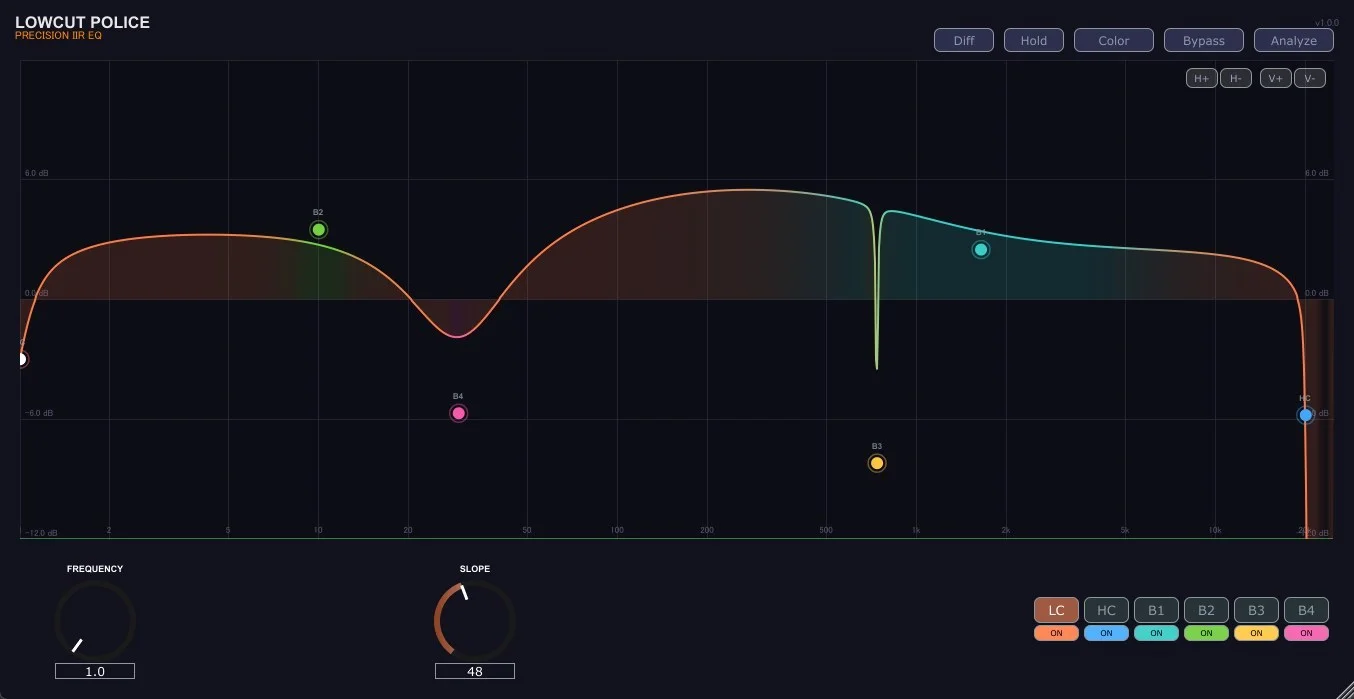Click the Color button
The width and height of the screenshot is (1354, 699).
pyautogui.click(x=1114, y=40)
